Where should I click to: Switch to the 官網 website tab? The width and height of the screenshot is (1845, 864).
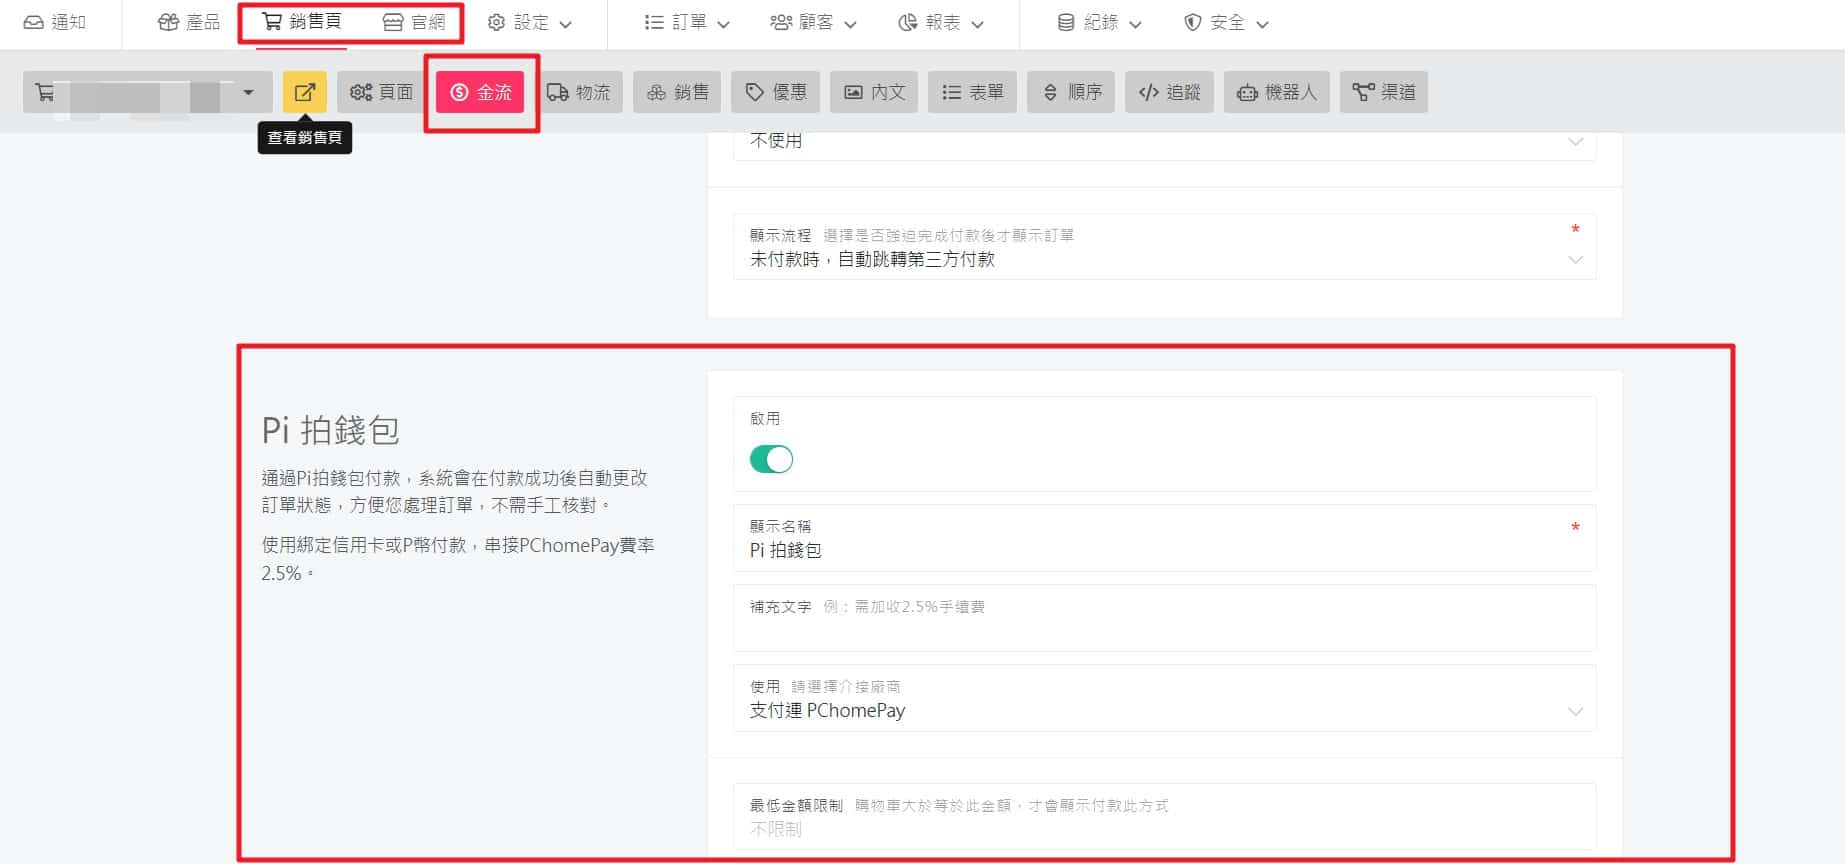tap(414, 23)
